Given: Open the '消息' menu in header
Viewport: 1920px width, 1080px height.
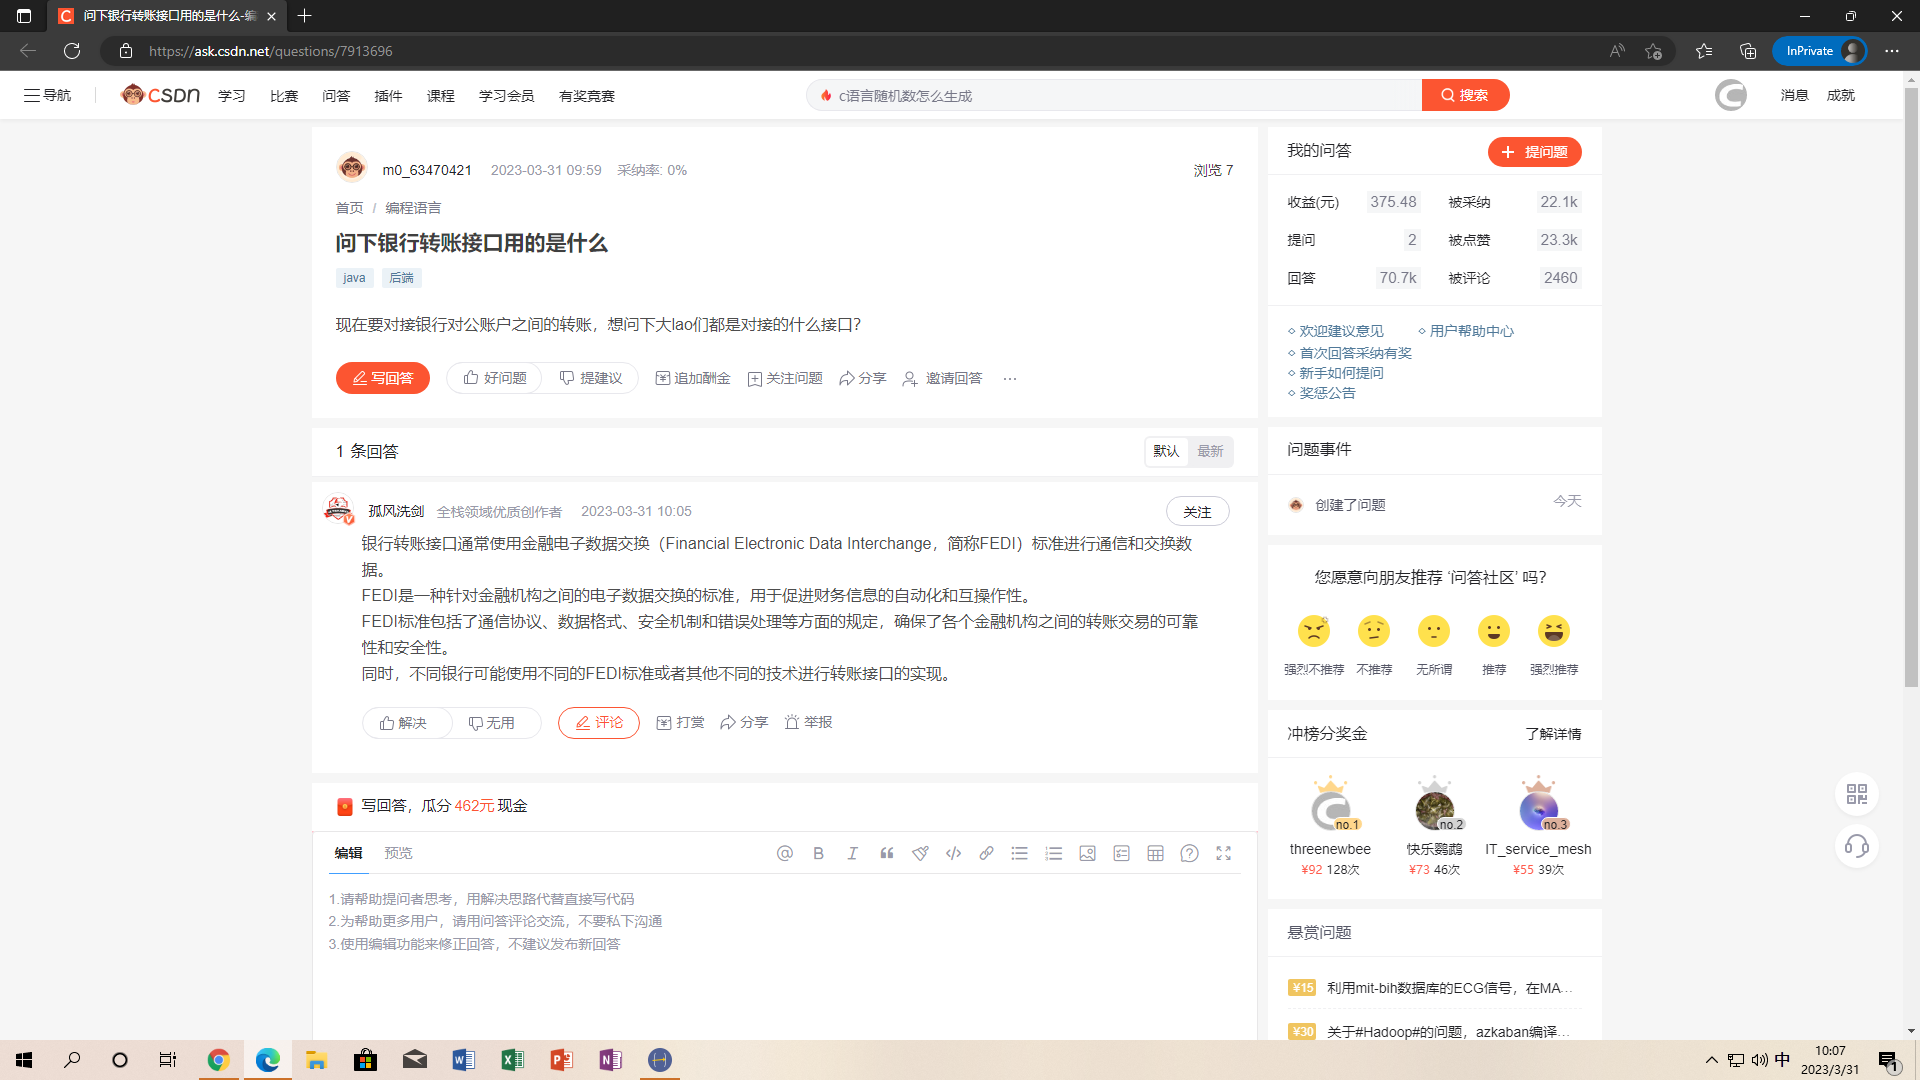Looking at the screenshot, I should [x=1794, y=95].
